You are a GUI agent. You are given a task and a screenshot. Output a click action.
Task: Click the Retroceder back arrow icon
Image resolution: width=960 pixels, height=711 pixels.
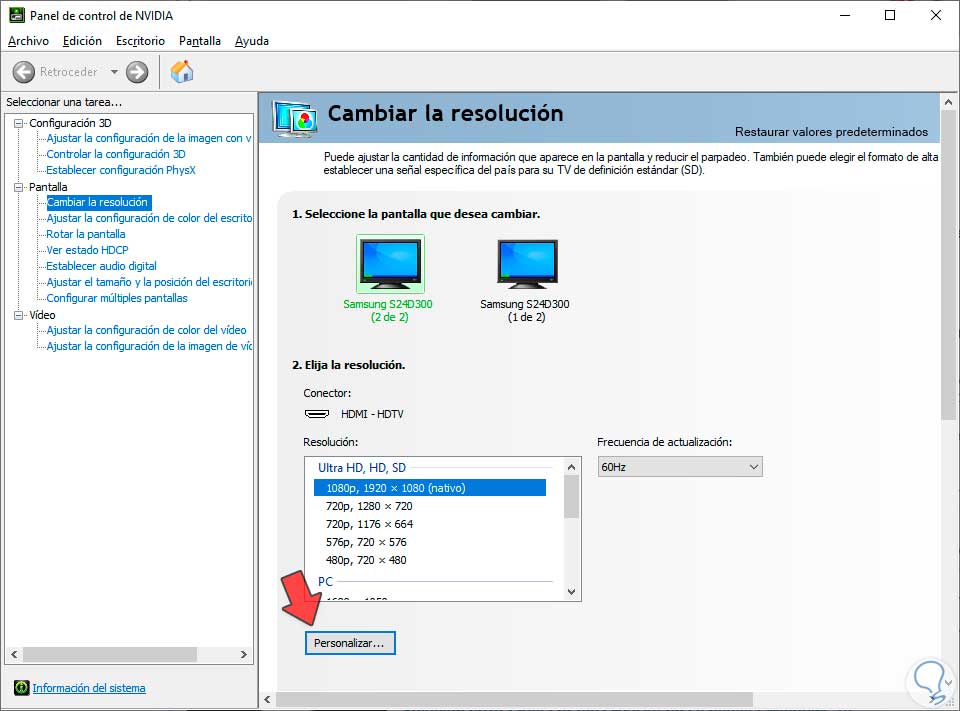24,72
